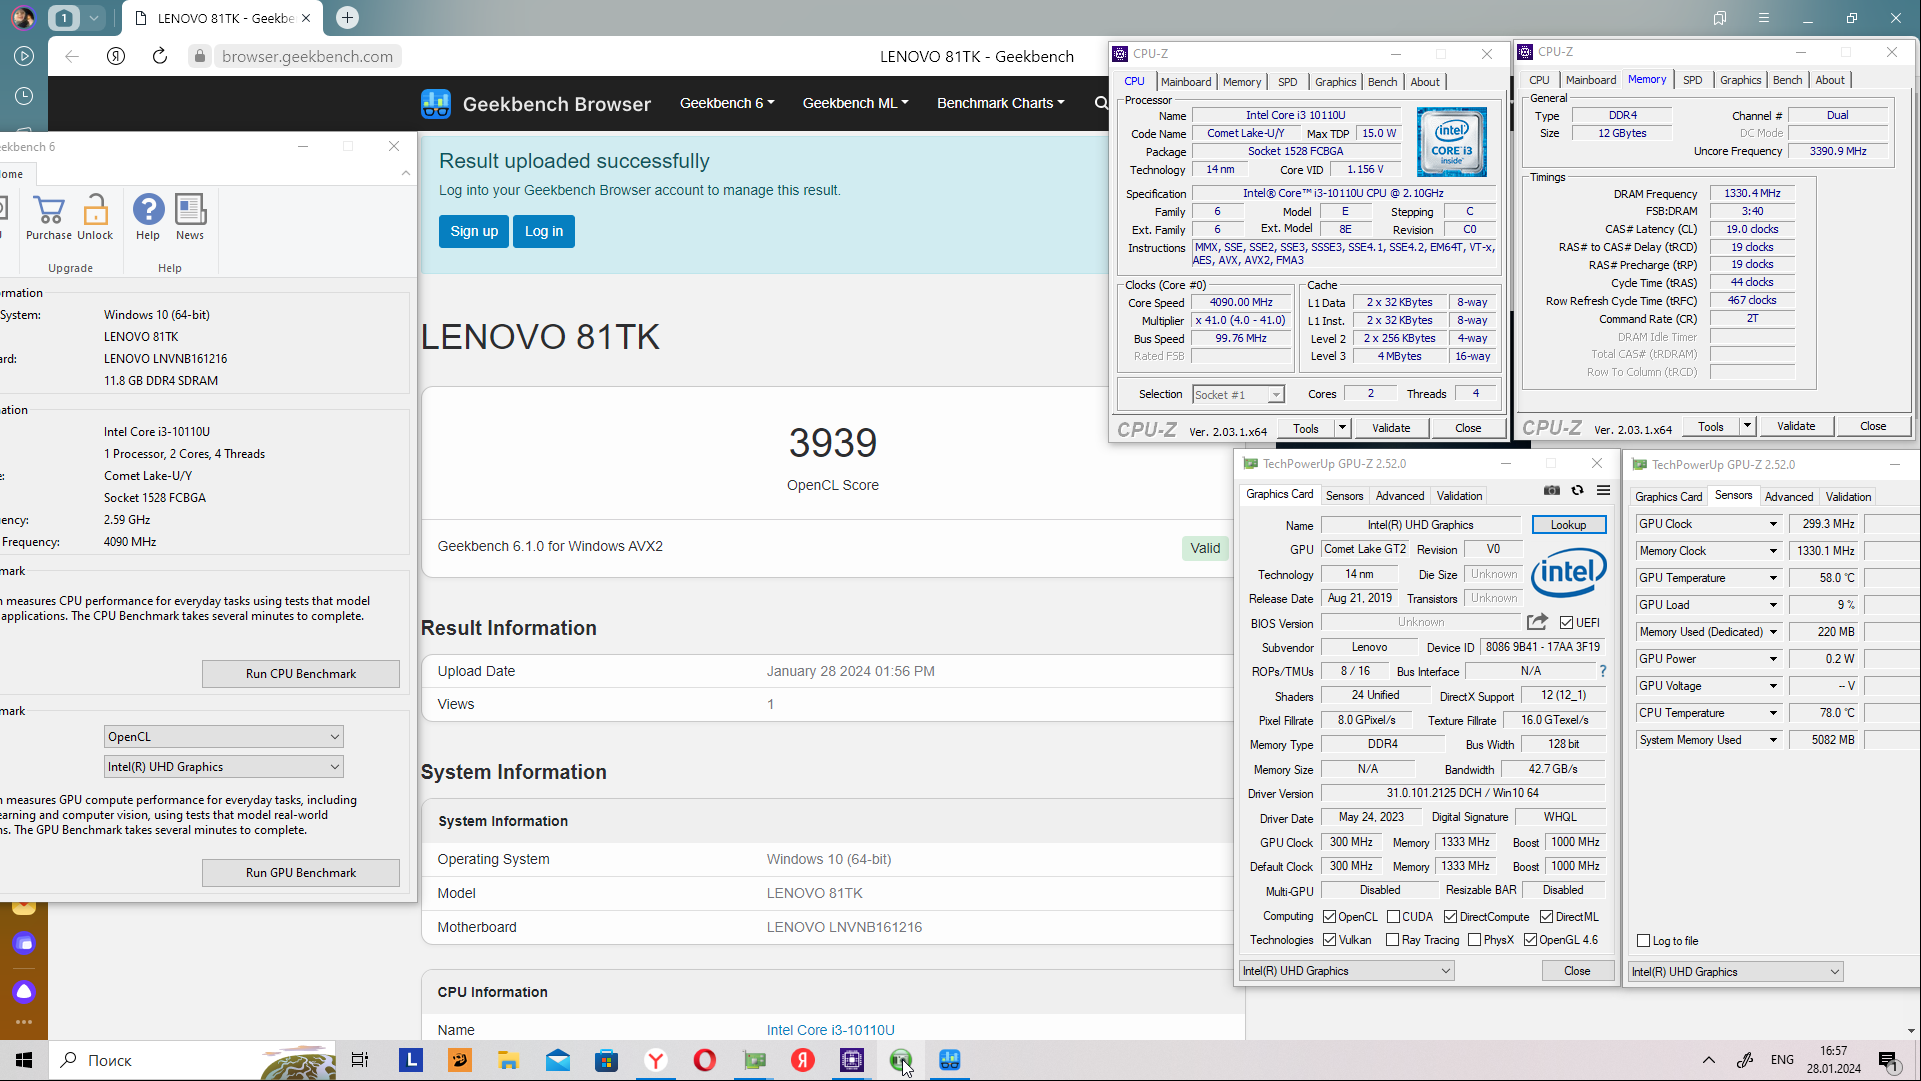Switch to SPD tab in left CPU-Z window
The height and width of the screenshot is (1081, 1921).
click(x=1287, y=82)
